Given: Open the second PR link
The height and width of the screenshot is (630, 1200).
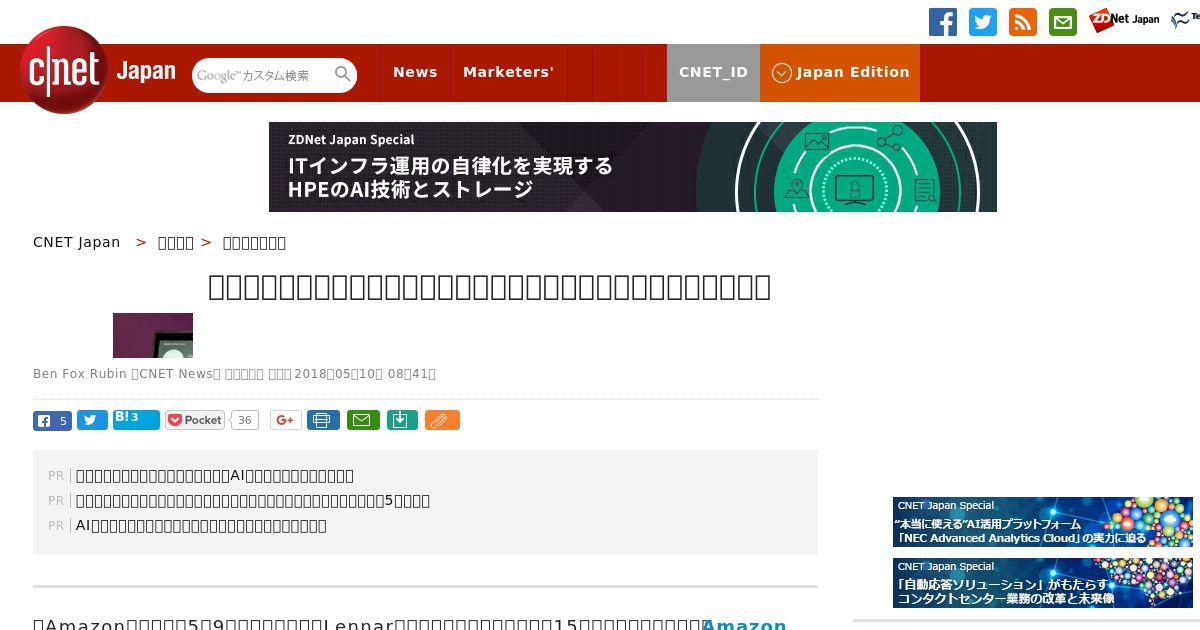Looking at the screenshot, I should (x=253, y=501).
